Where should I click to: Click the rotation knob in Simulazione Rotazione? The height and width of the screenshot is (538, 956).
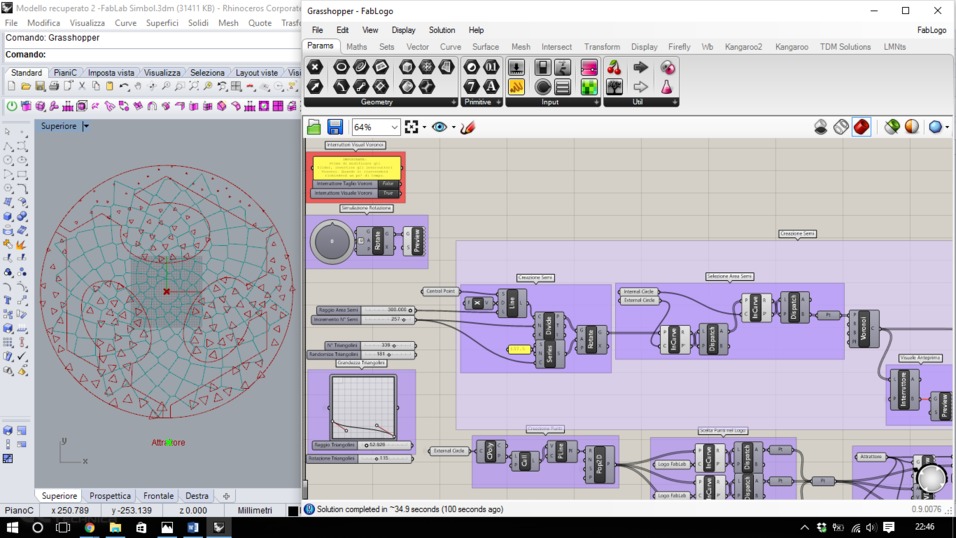click(332, 241)
